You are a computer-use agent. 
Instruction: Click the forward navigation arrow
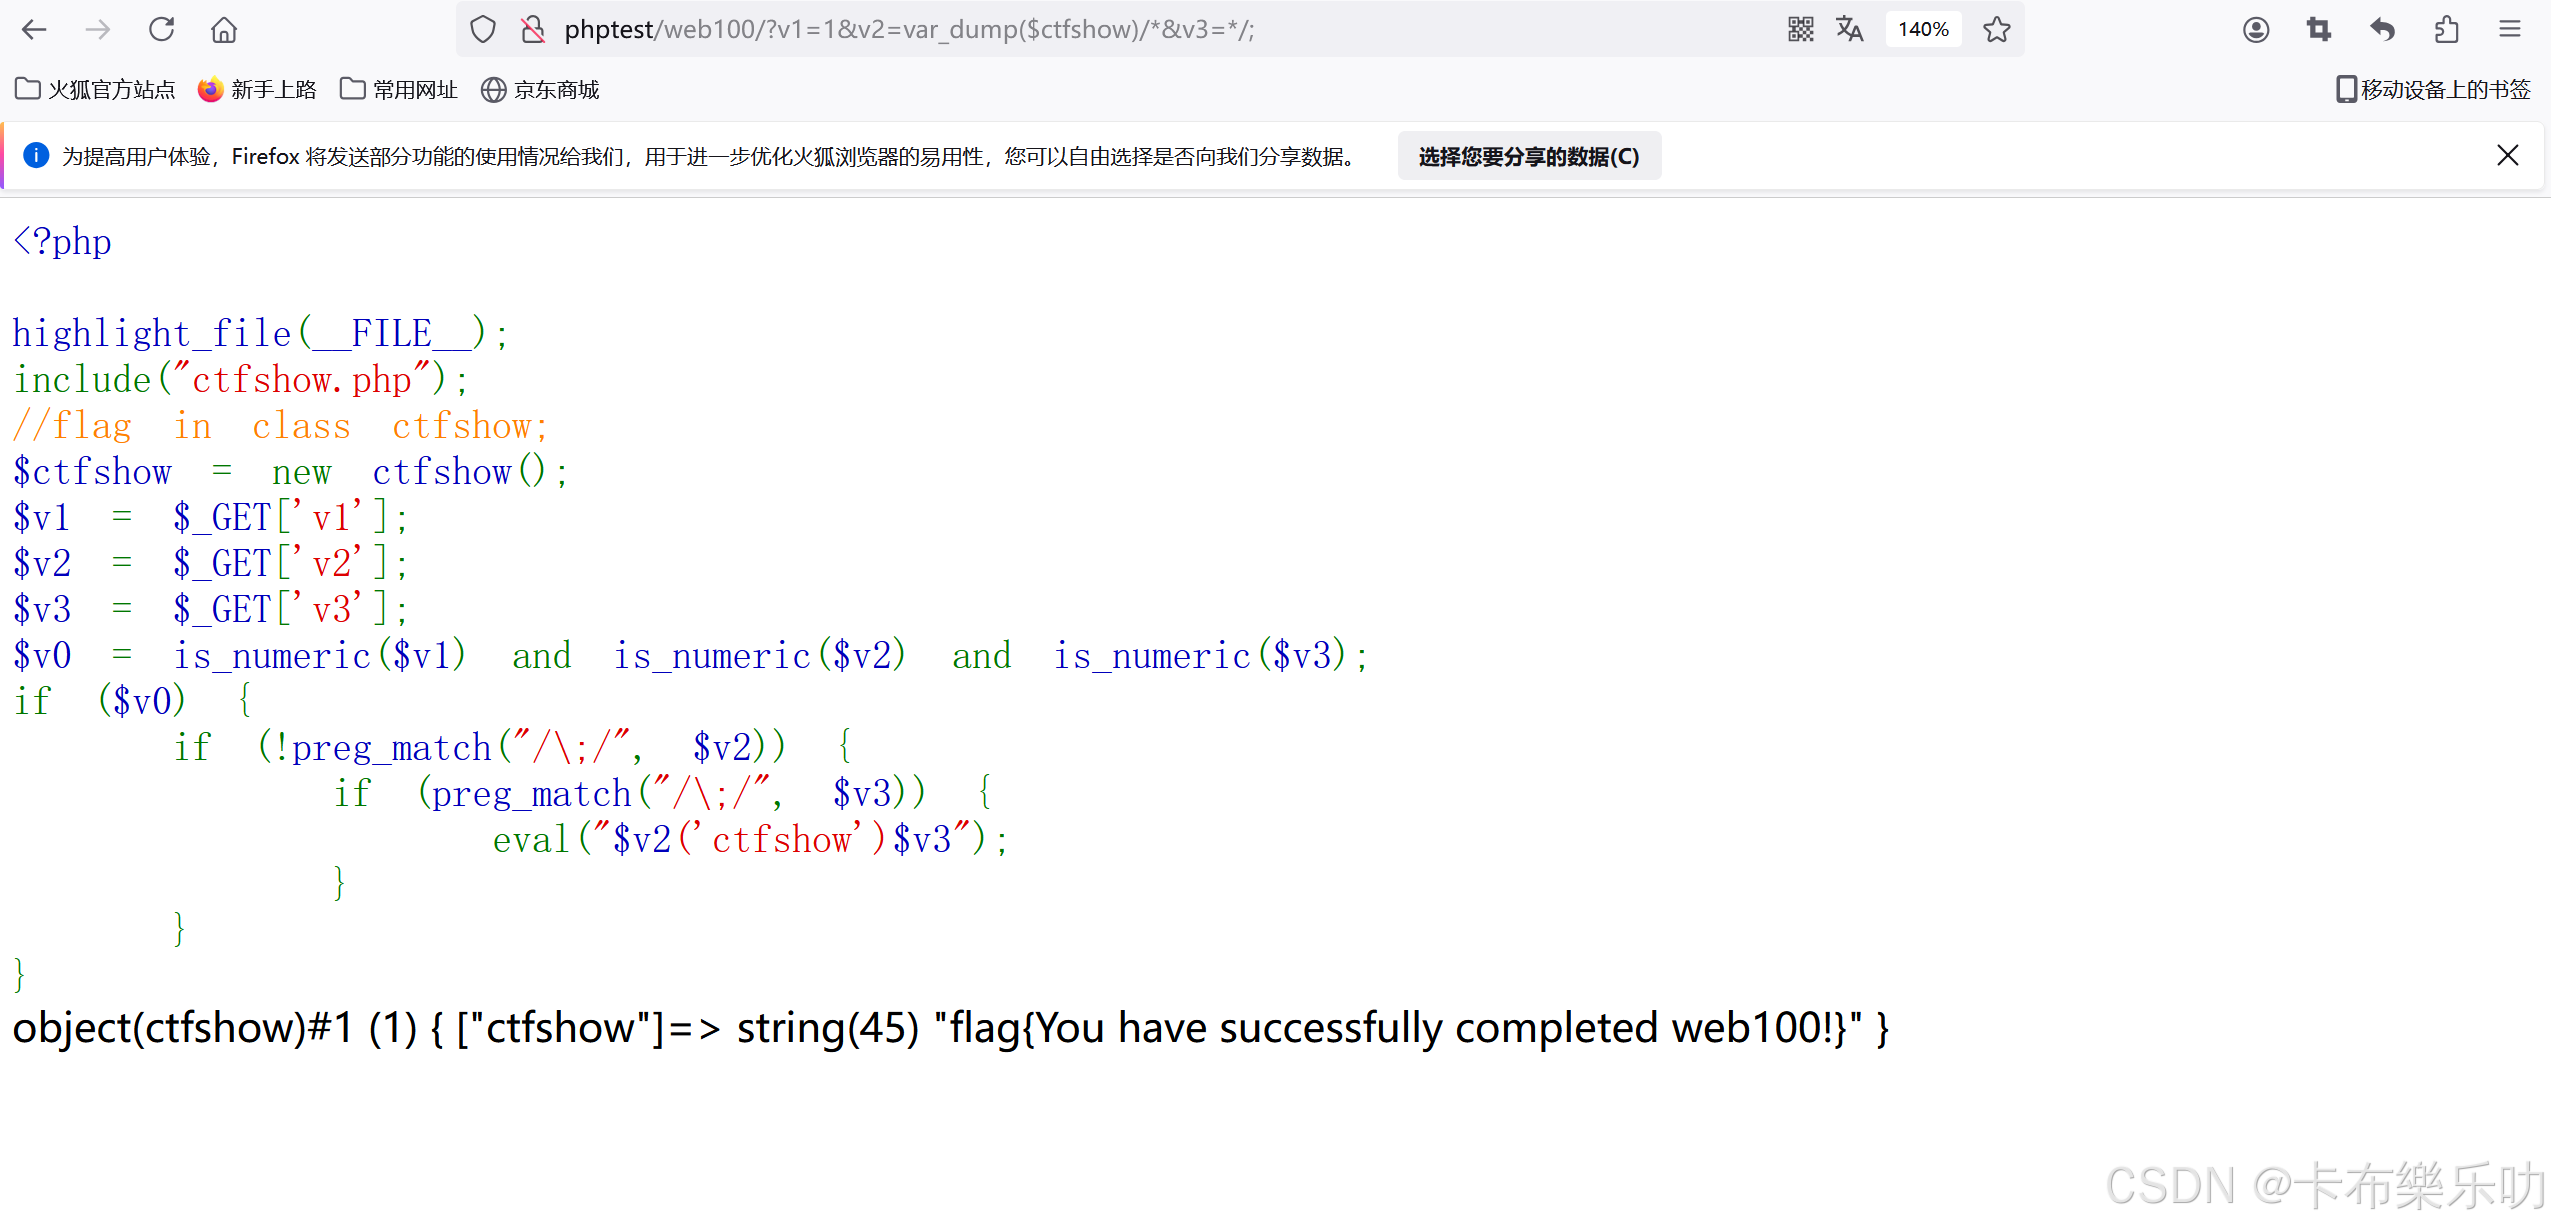click(98, 30)
